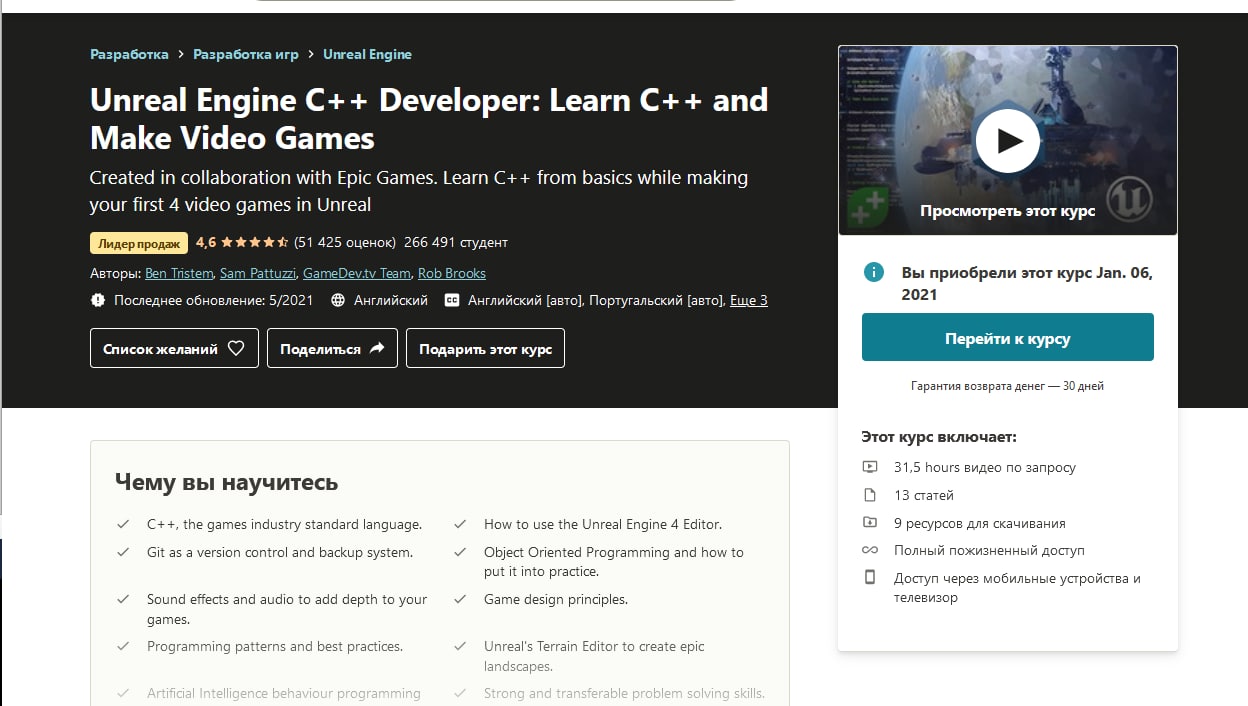Image resolution: width=1248 pixels, height=706 pixels.
Task: Add course to Список желаний
Action: pyautogui.click(x=174, y=348)
